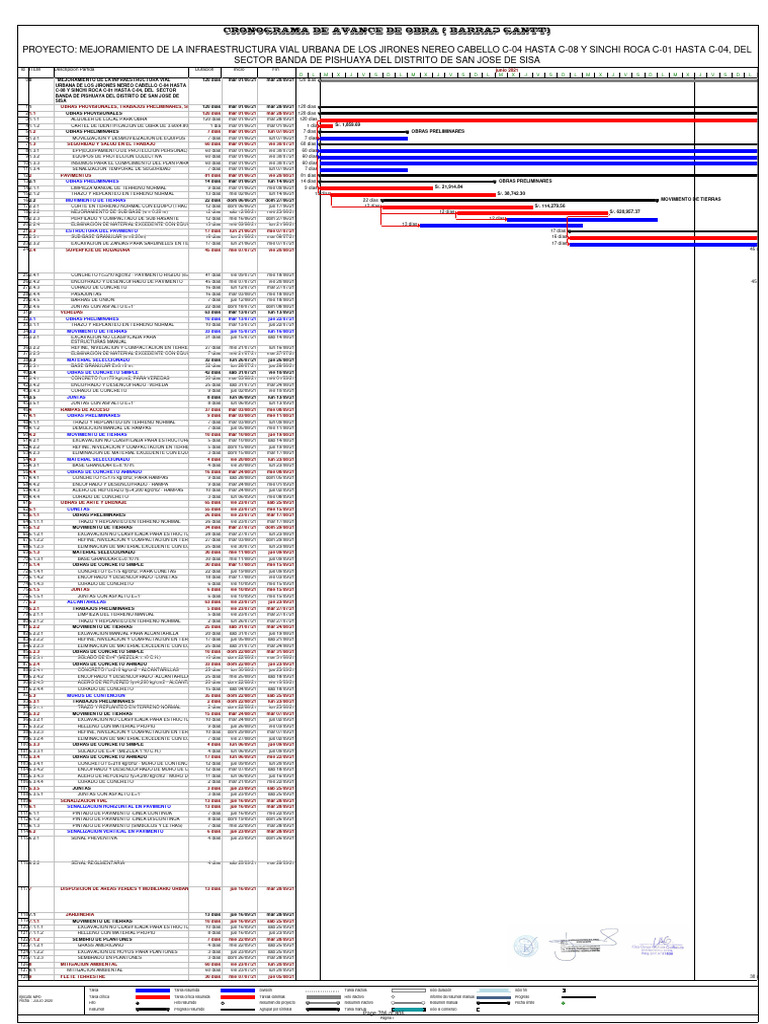Click the SEÑALIZACION VIAL row
The width and height of the screenshot is (768, 1024).
[x=157, y=801]
